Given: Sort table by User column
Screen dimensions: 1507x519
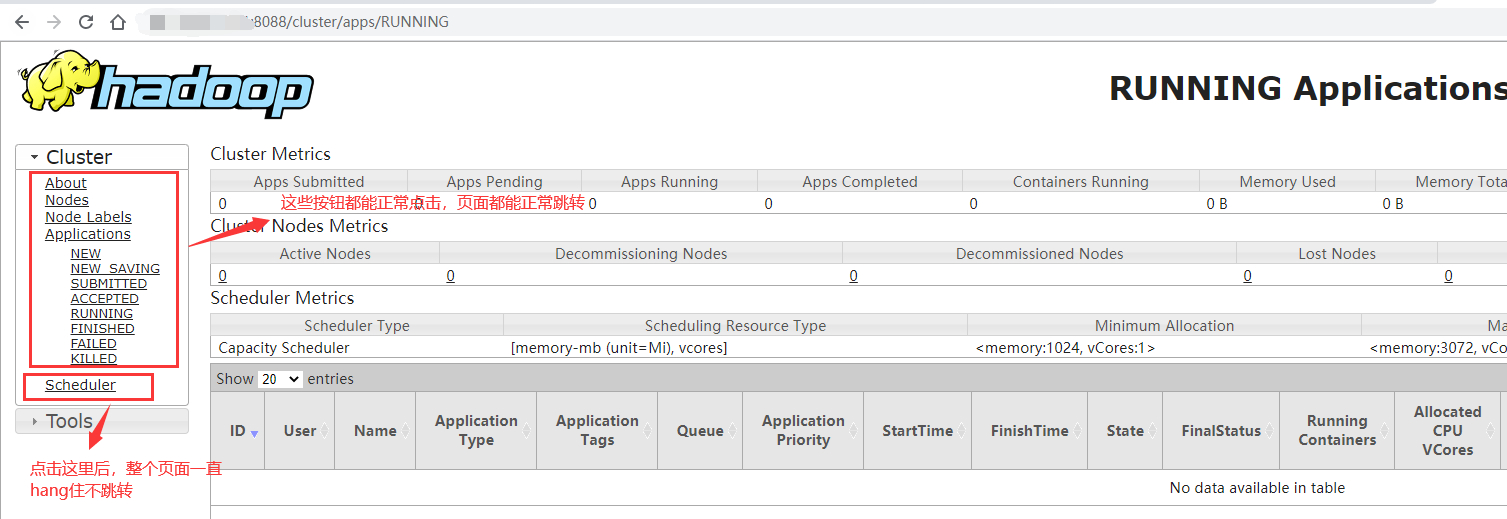Looking at the screenshot, I should click(x=302, y=431).
